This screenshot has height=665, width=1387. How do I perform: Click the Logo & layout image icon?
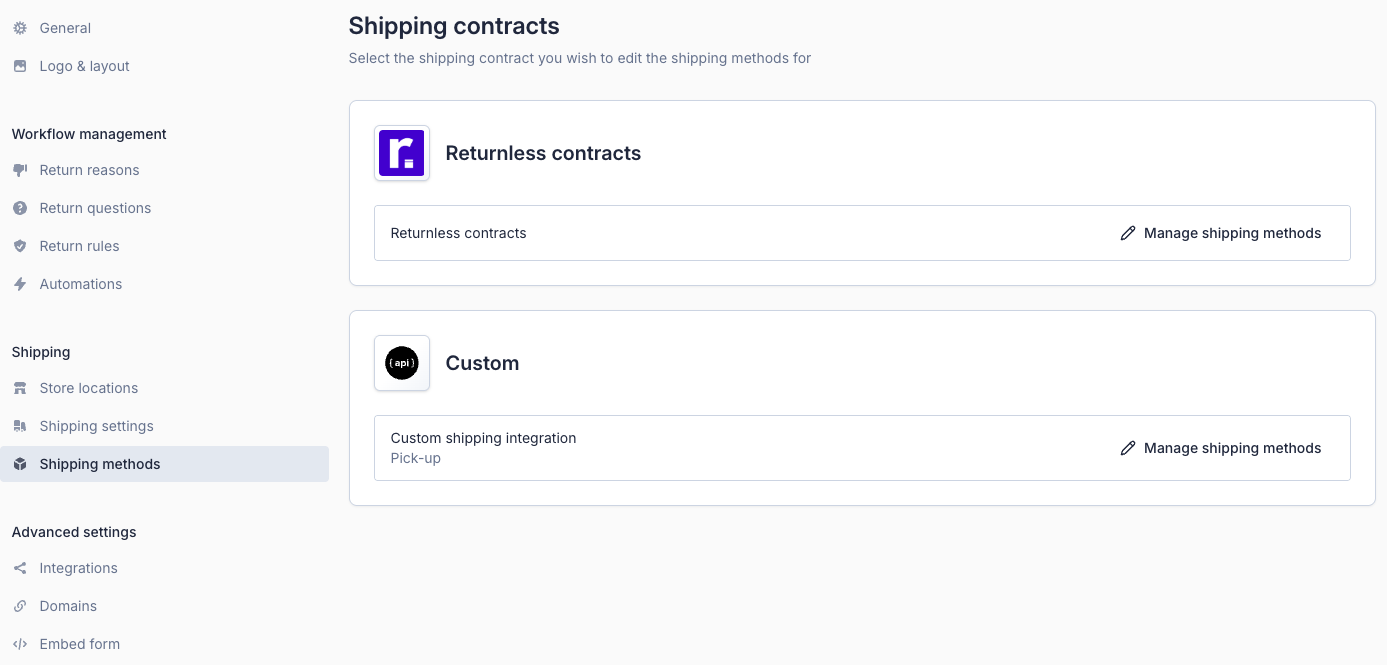pyautogui.click(x=20, y=66)
